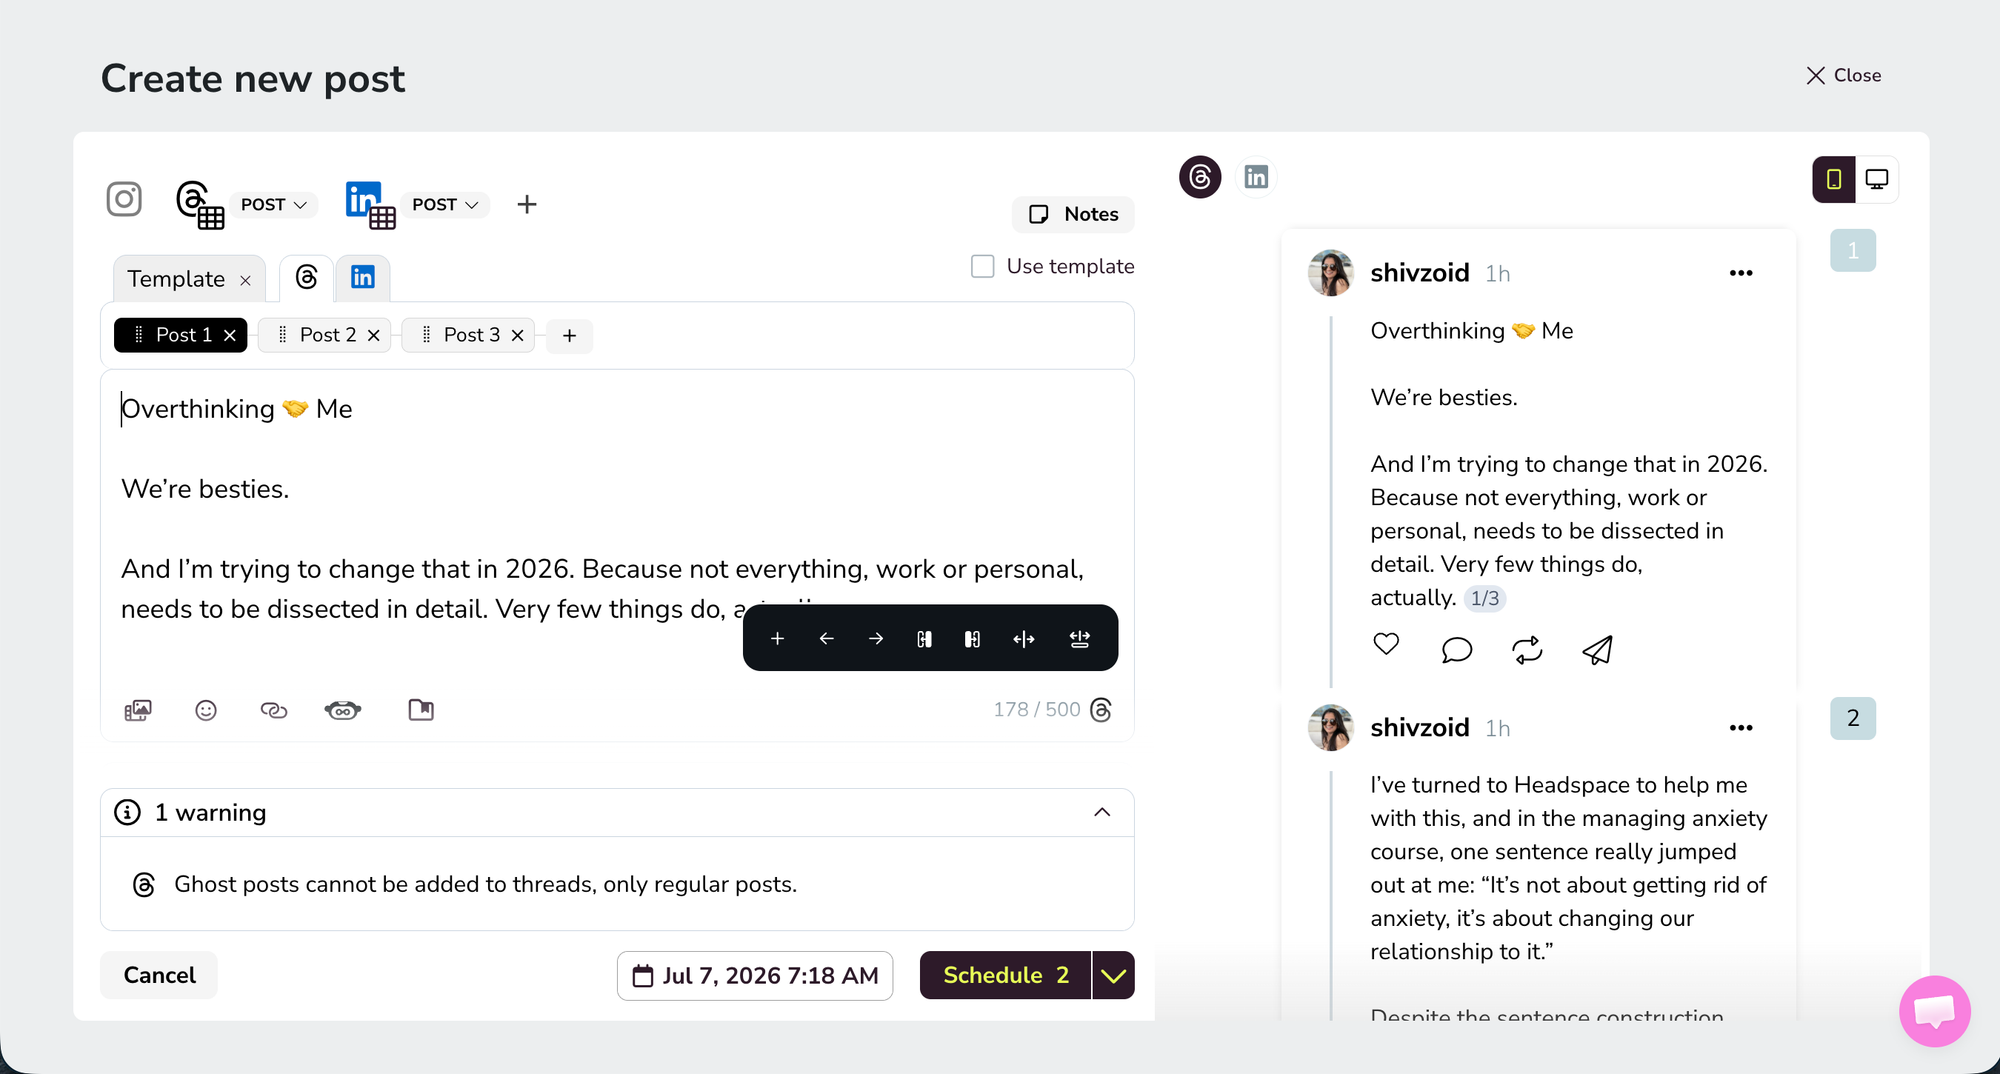Click the insert media image icon
Screen dimensions: 2000x1074
(x=138, y=710)
